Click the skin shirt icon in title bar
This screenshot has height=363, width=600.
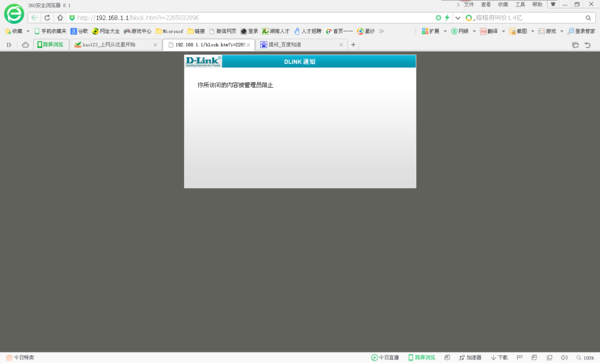coord(553,4)
